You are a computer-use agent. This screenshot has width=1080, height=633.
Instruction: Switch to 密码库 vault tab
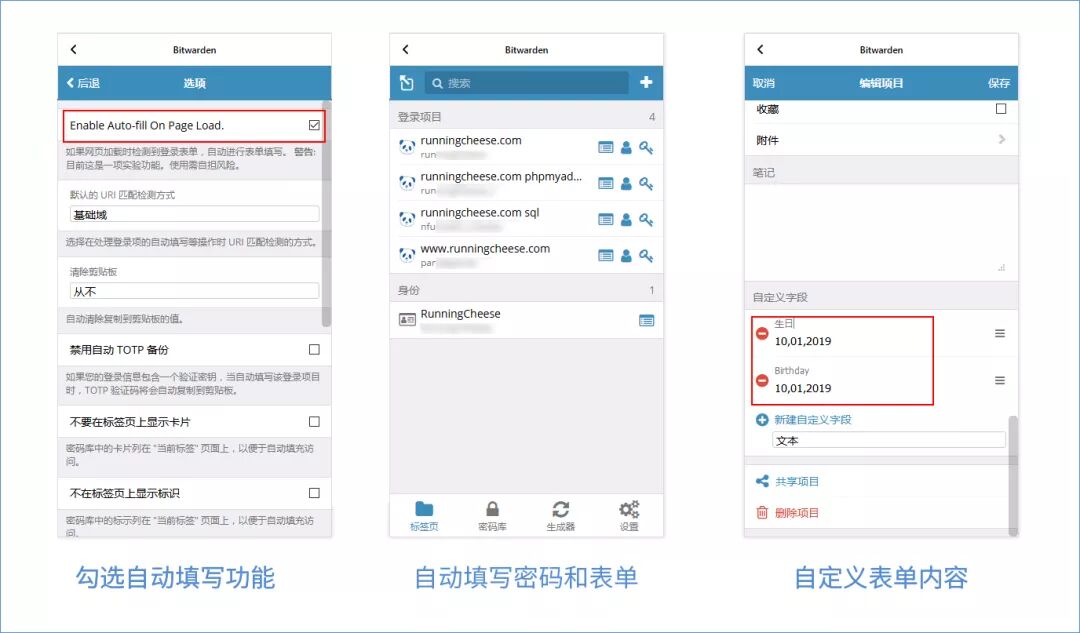[x=492, y=515]
